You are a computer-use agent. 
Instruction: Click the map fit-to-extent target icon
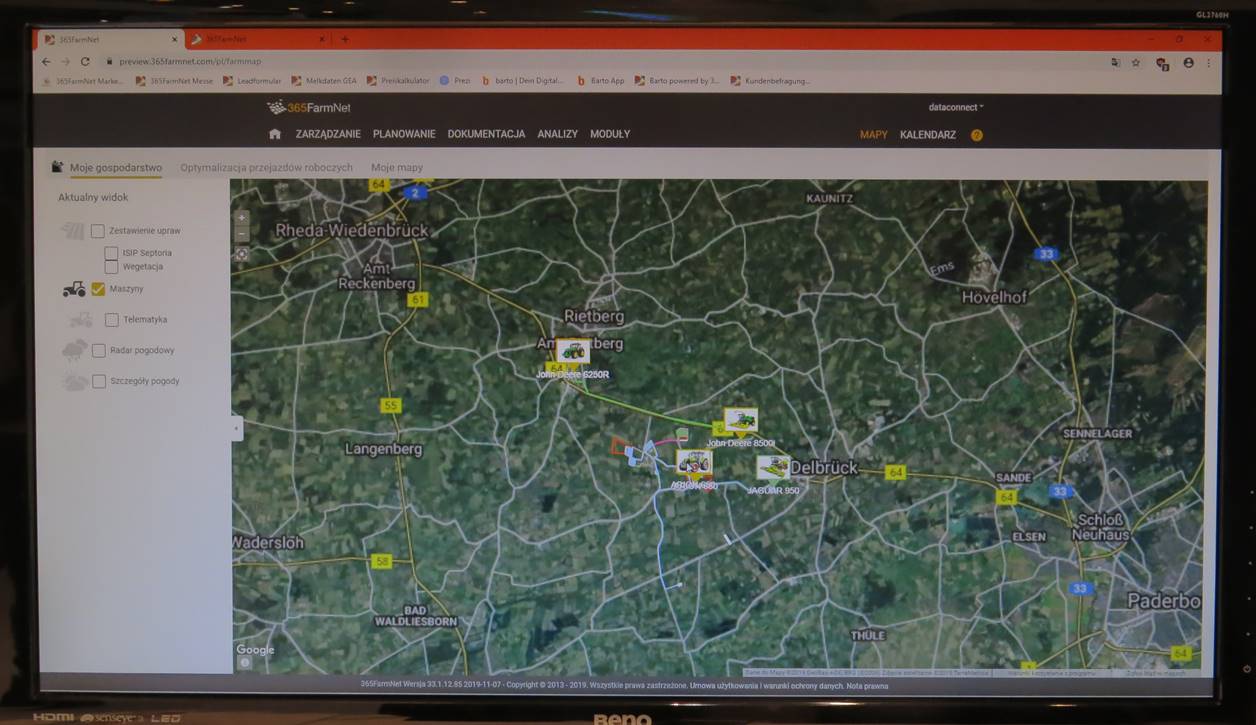point(242,254)
